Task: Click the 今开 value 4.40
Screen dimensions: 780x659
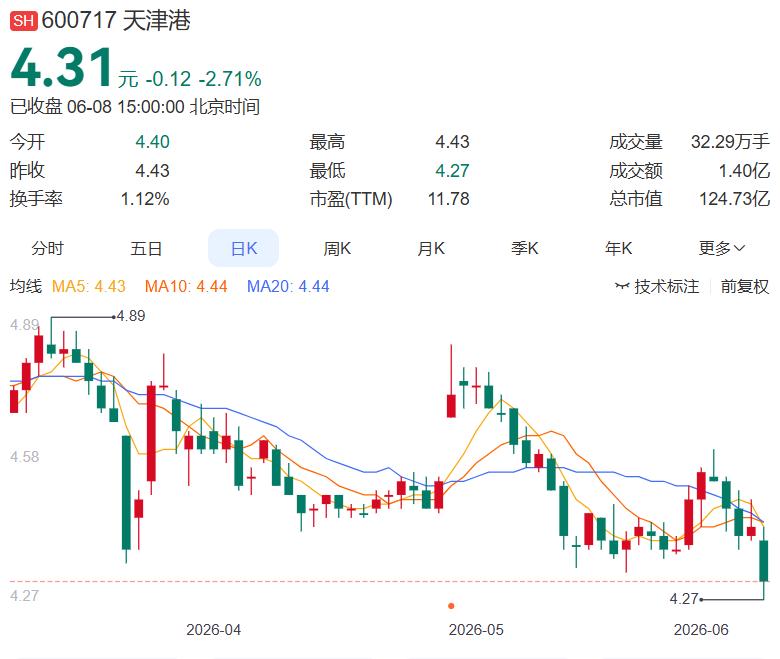Action: click(153, 142)
